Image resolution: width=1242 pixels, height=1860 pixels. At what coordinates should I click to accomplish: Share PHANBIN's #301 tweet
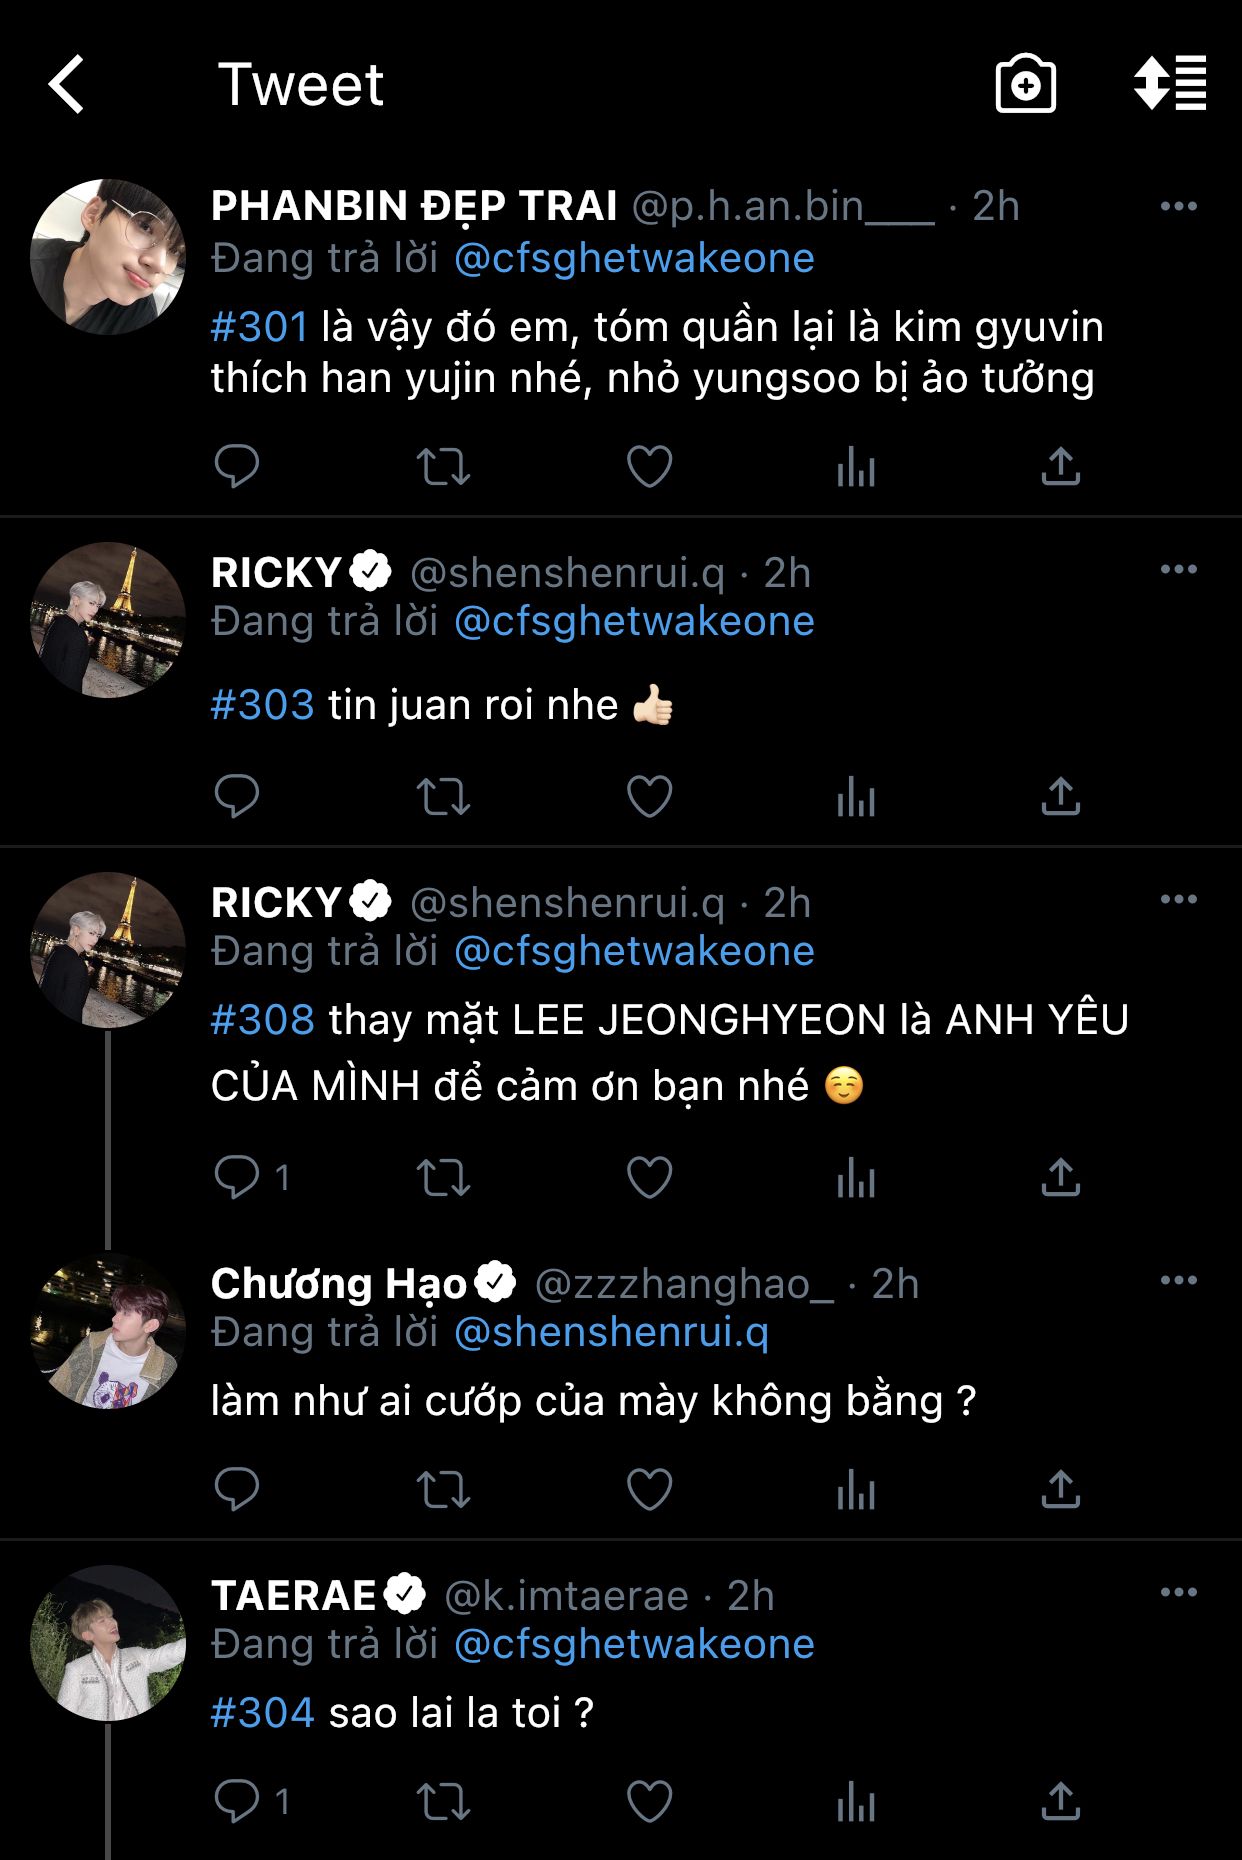pos(1060,466)
